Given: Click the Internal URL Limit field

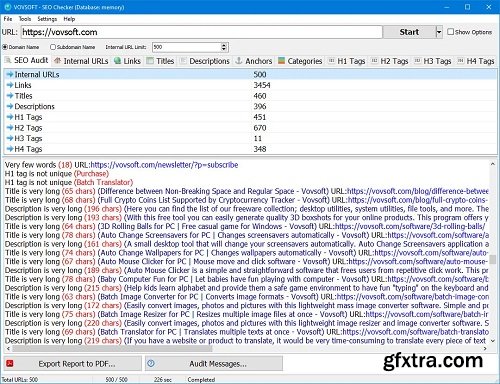Looking at the screenshot, I should click(187, 47).
